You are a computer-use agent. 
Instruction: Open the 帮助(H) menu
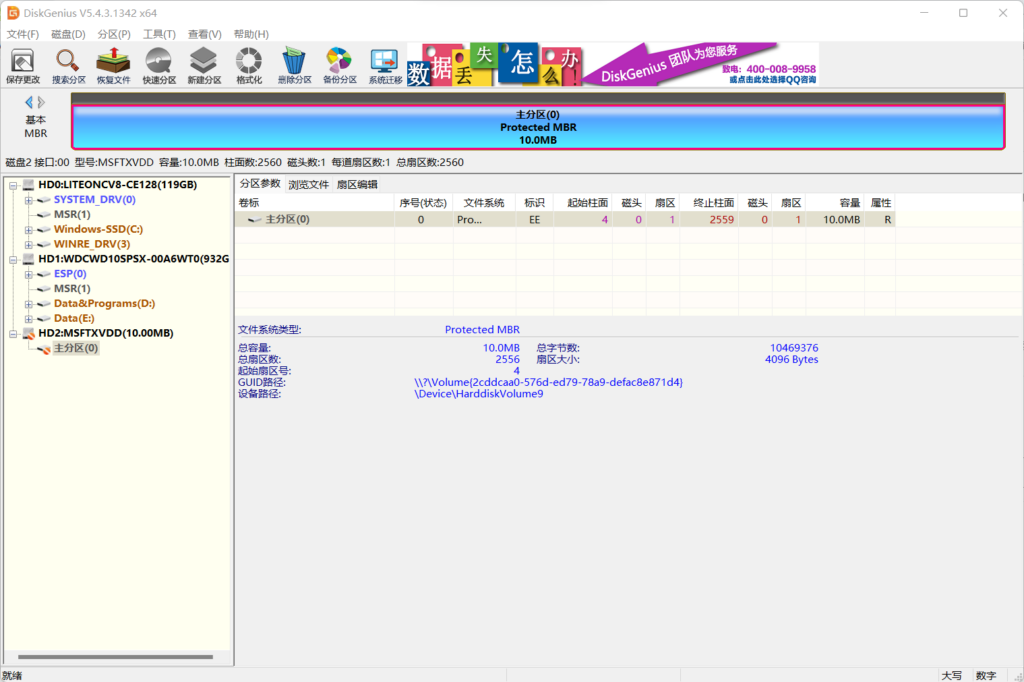pyautogui.click(x=251, y=34)
